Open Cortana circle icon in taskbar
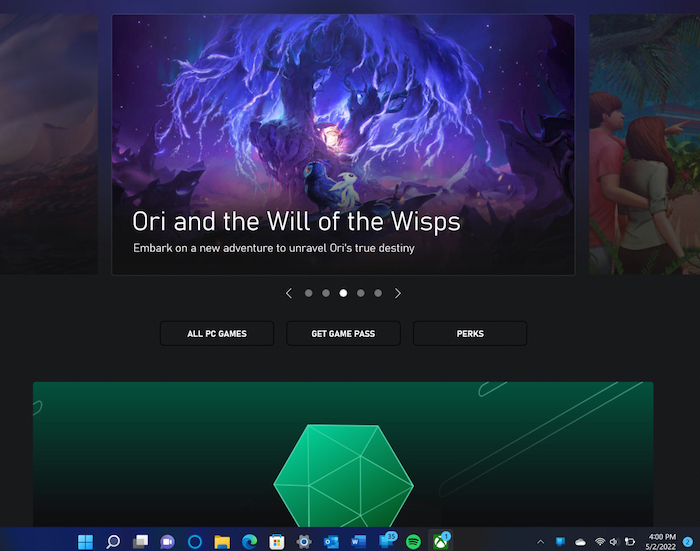The height and width of the screenshot is (551, 700). pos(195,542)
